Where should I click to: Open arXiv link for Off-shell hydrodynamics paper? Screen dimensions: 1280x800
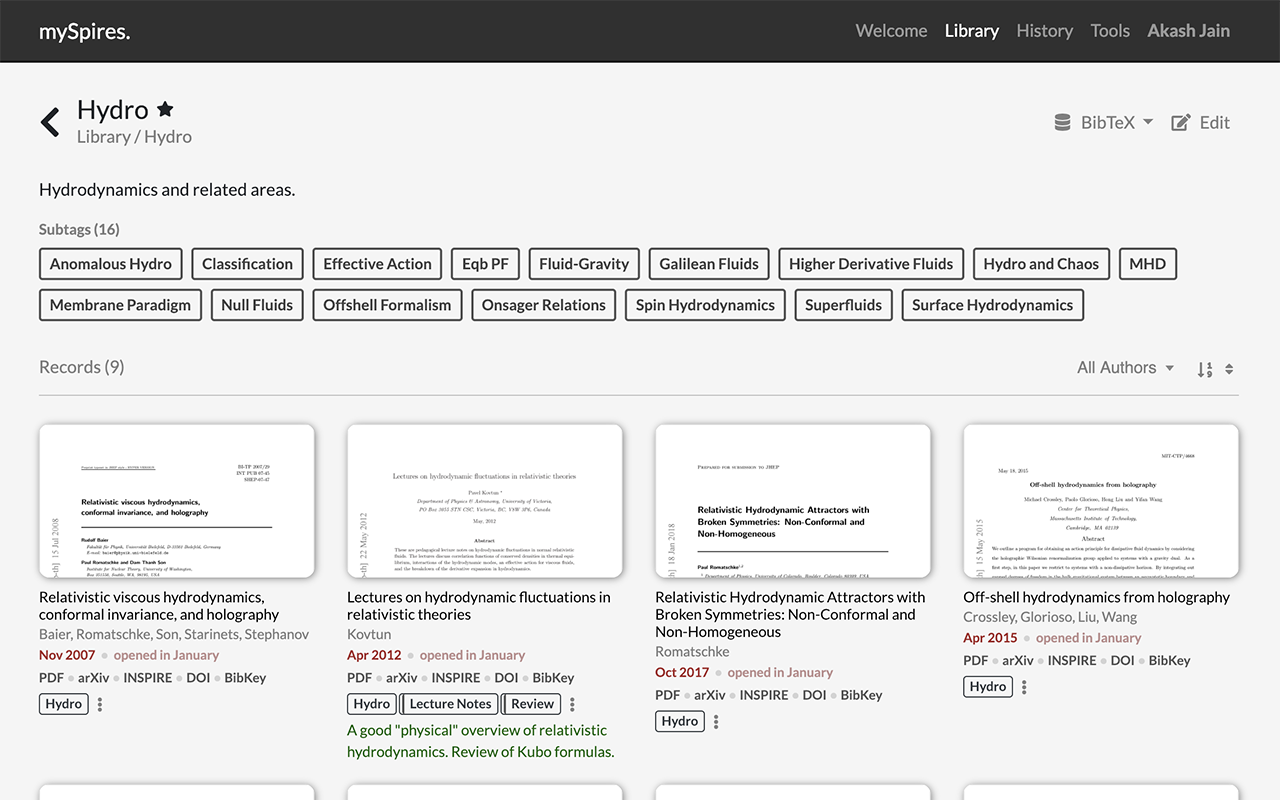(1018, 660)
